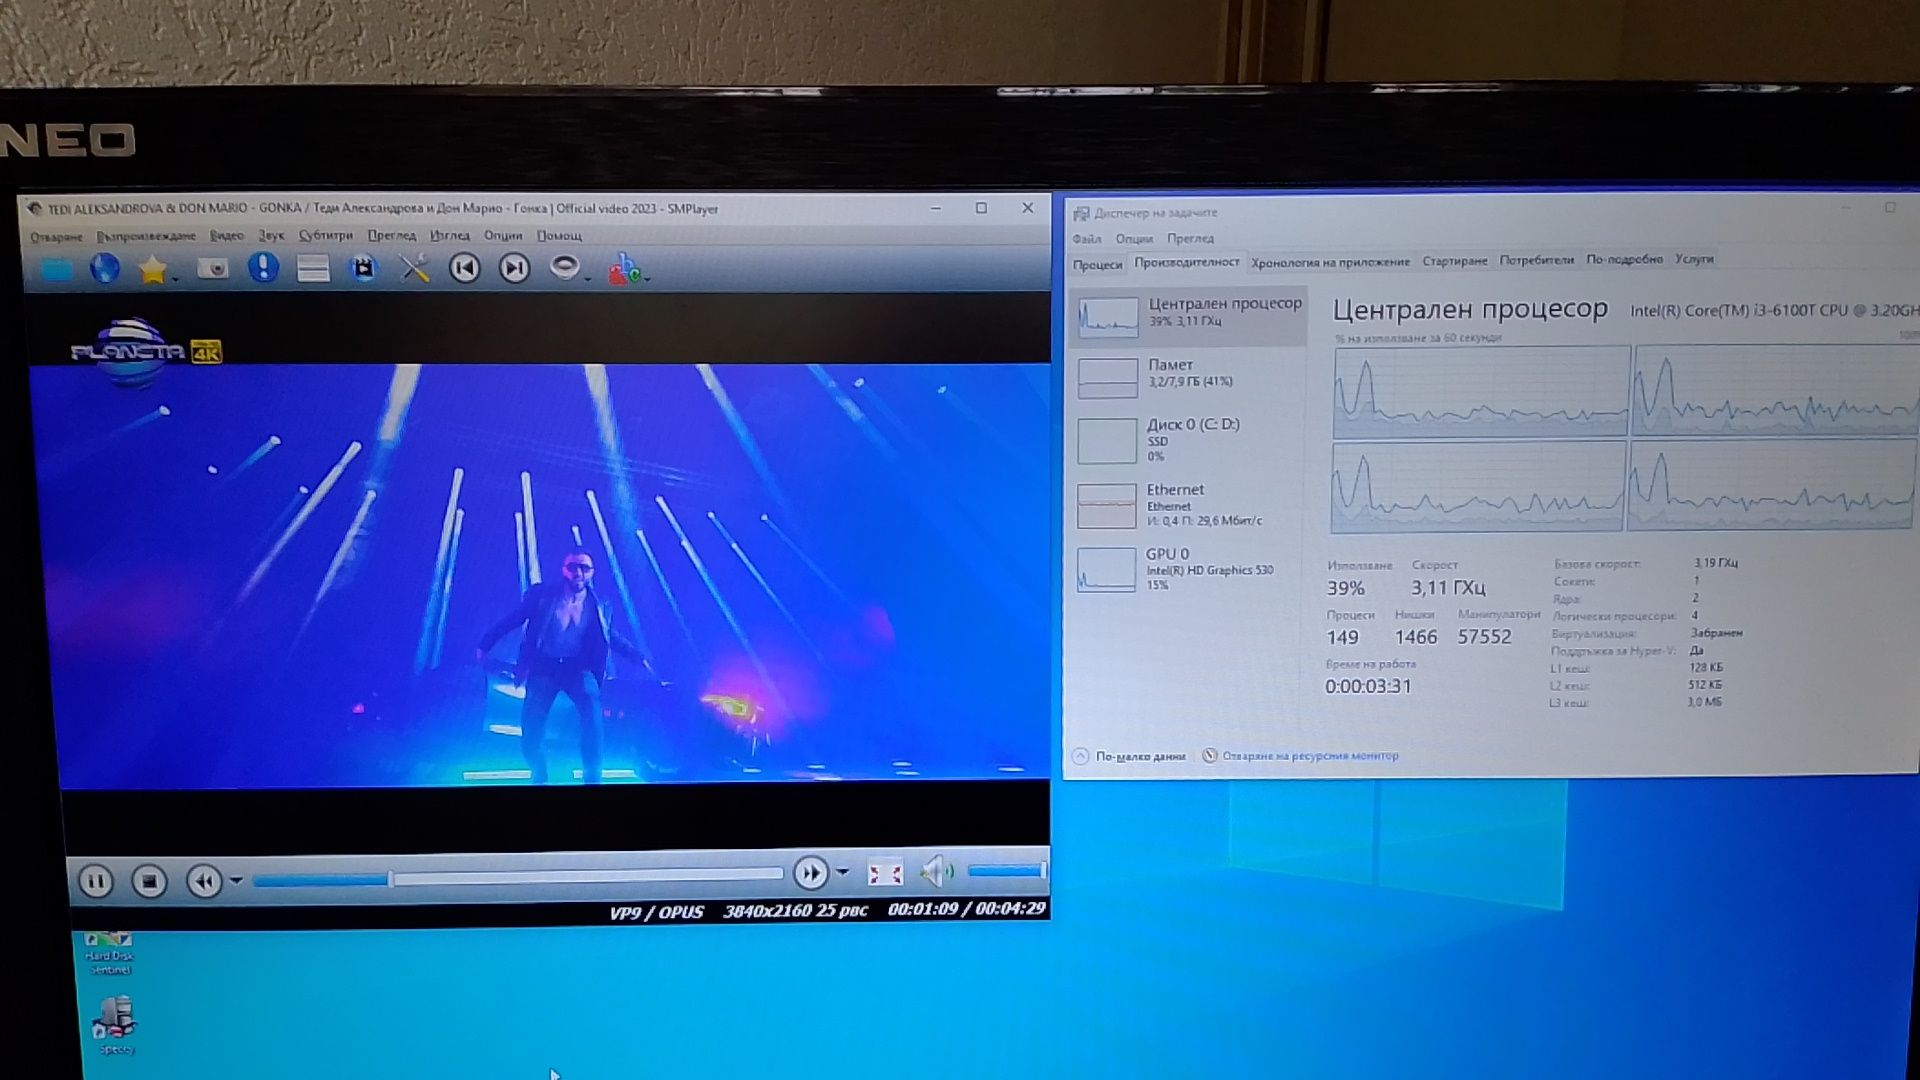Maximize the SMPlayer window
This screenshot has width=1920, height=1080.
click(x=981, y=208)
